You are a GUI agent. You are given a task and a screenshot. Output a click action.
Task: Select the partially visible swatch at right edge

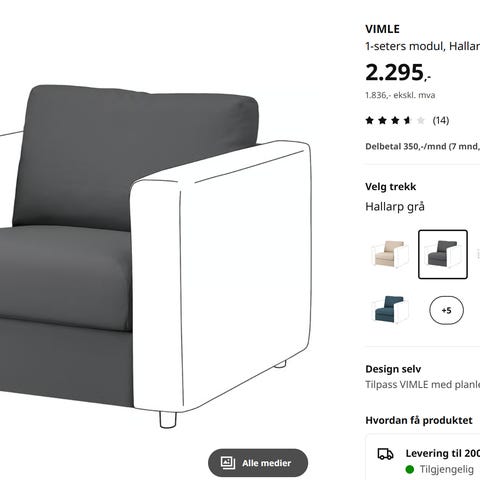[478, 254]
